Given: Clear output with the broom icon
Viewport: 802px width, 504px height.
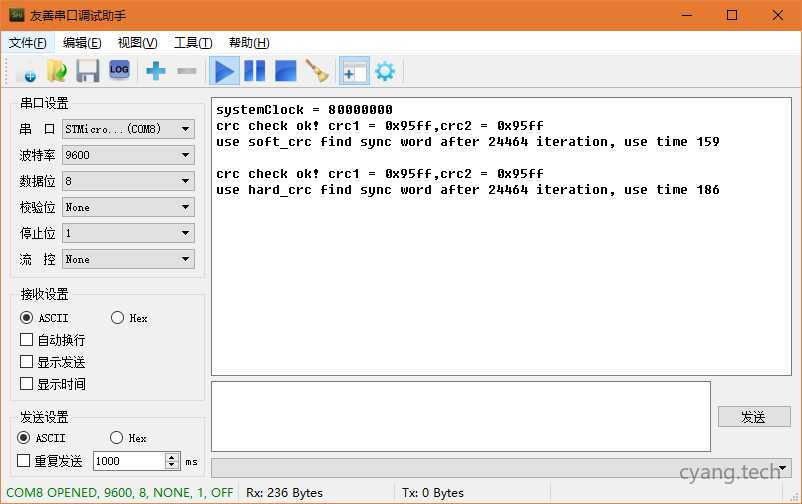Looking at the screenshot, I should pos(317,71).
